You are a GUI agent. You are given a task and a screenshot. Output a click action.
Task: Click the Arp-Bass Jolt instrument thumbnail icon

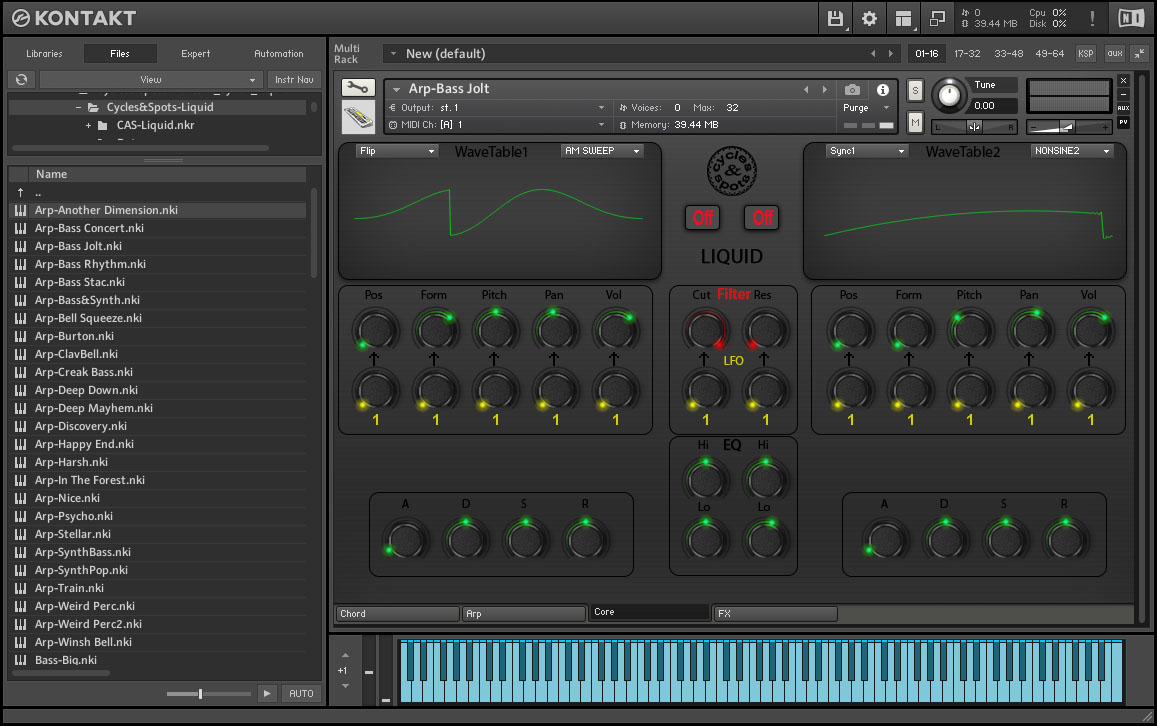358,117
